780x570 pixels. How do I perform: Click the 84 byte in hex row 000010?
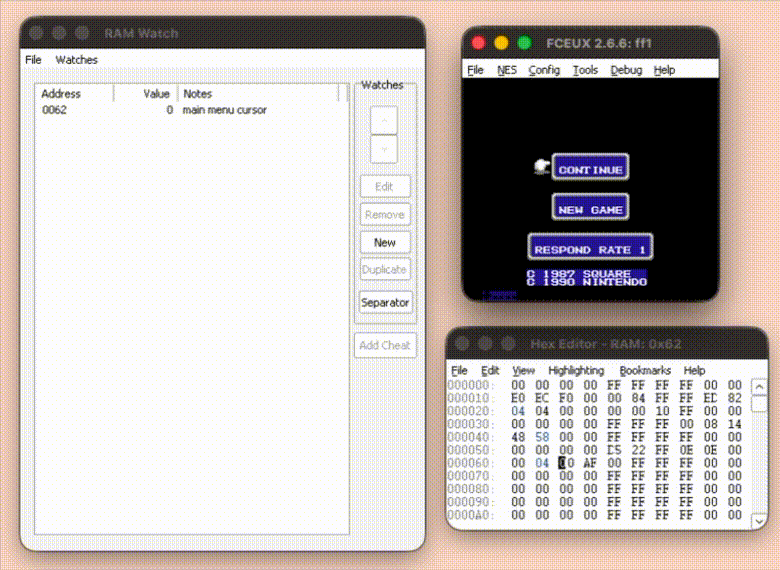pos(638,398)
